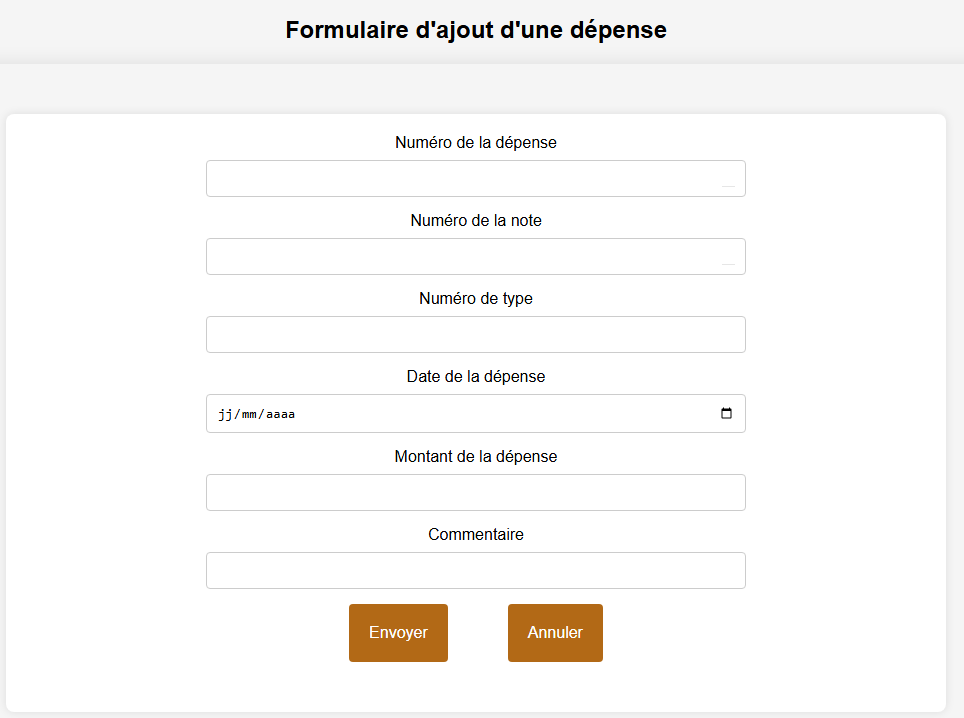This screenshot has width=964, height=718.
Task: Click inside the Commentaire text field
Action: coord(475,571)
